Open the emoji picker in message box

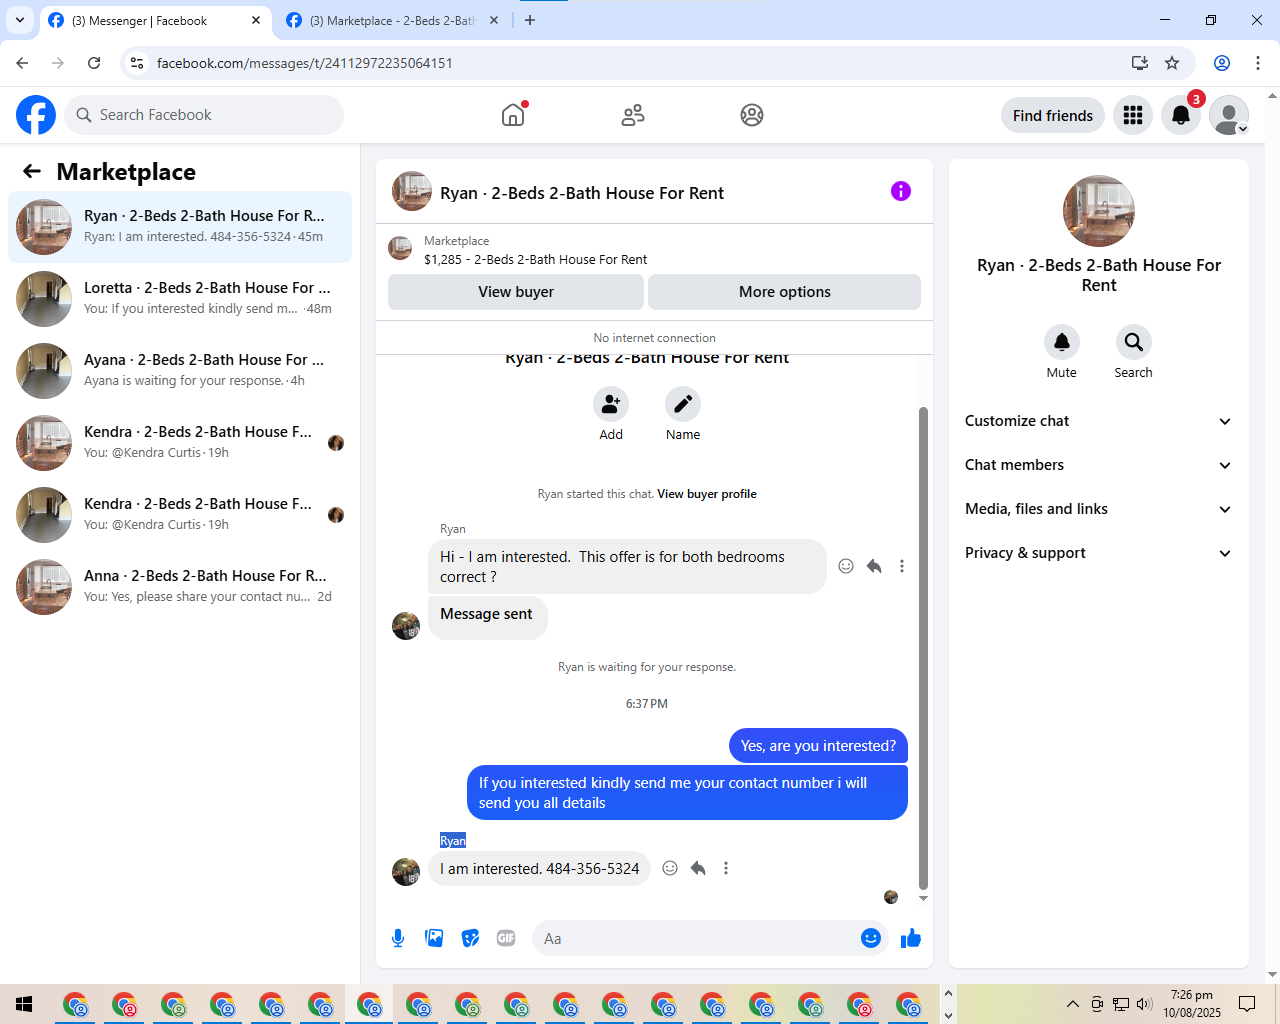coord(871,938)
